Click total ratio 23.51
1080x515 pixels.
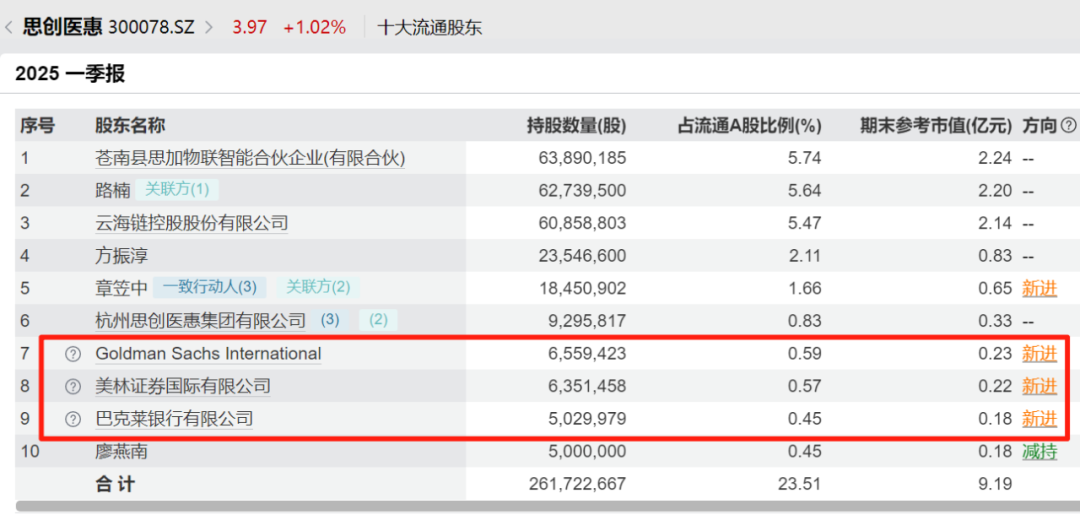pyautogui.click(x=801, y=484)
